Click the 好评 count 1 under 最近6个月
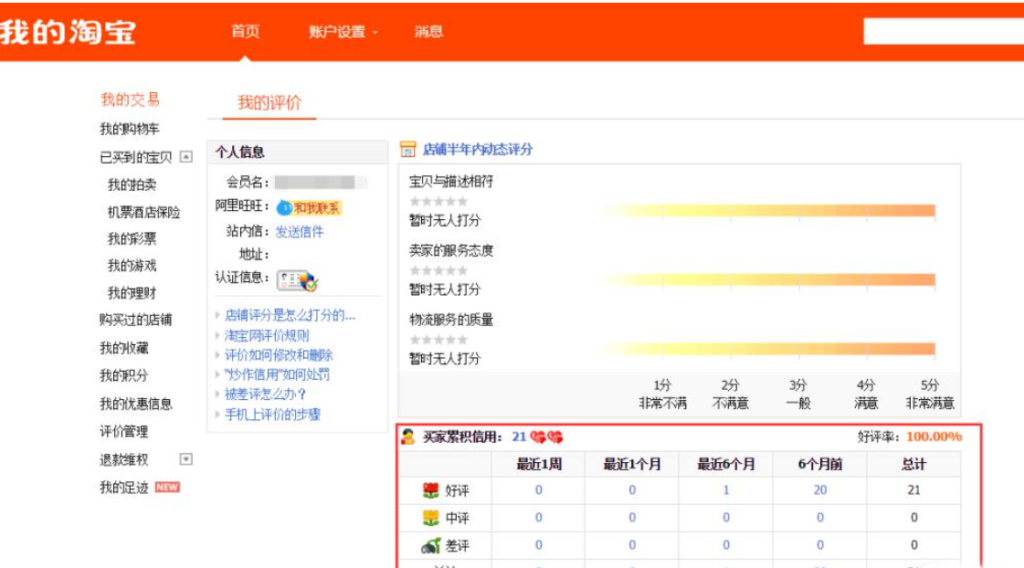 726,490
